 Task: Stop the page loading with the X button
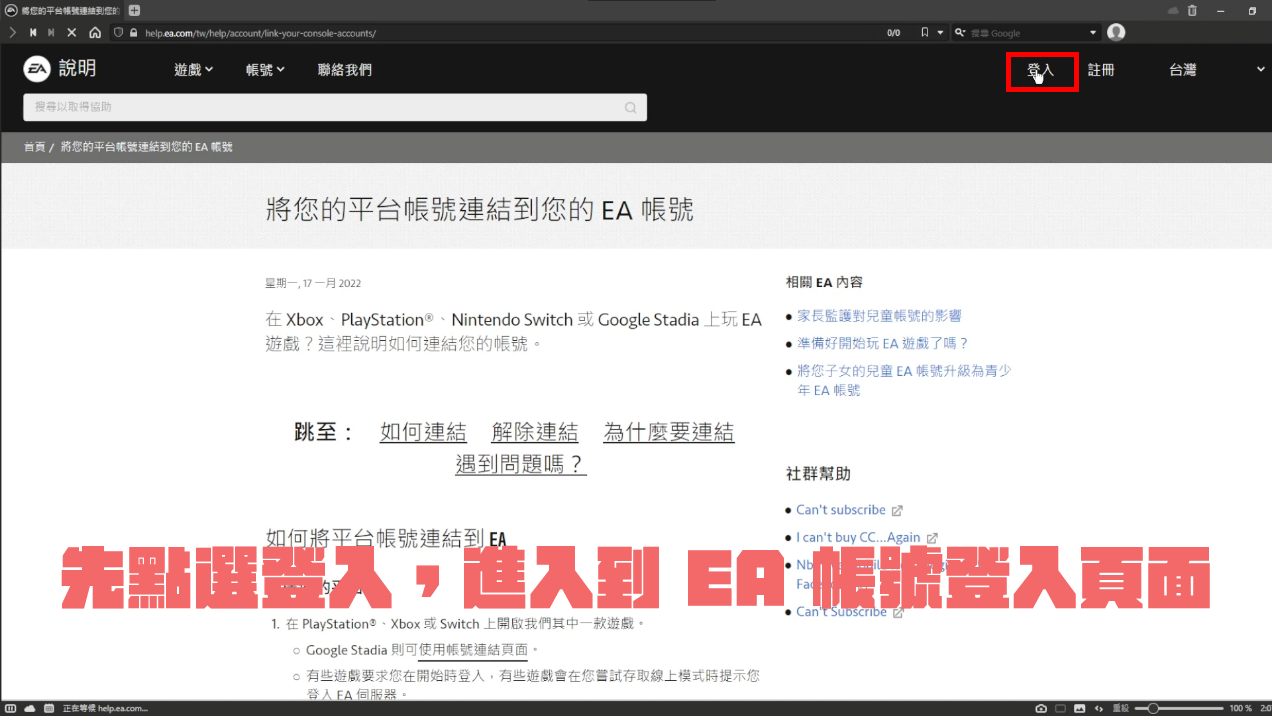71,32
